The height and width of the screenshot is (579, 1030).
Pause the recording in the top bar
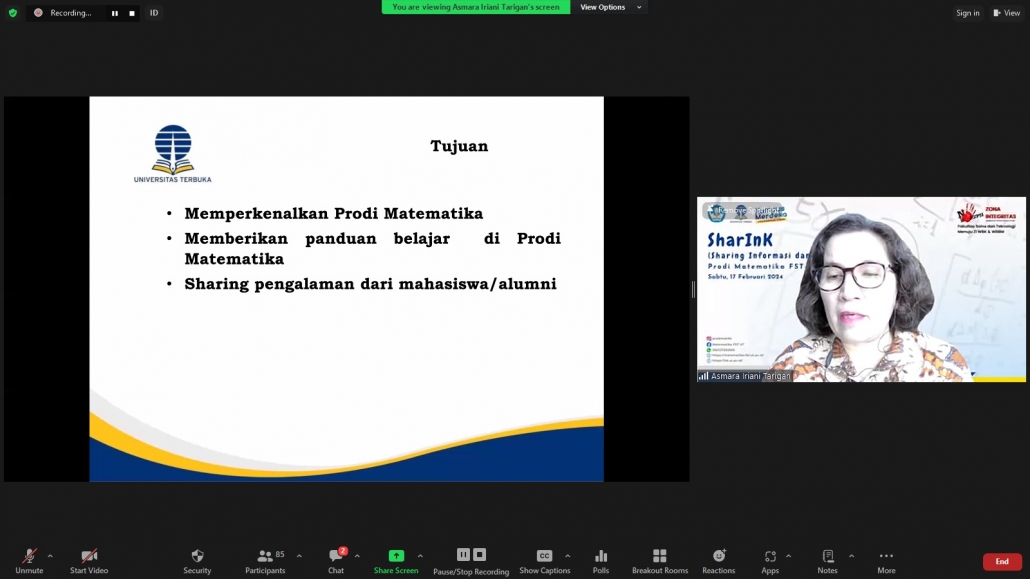(115, 13)
